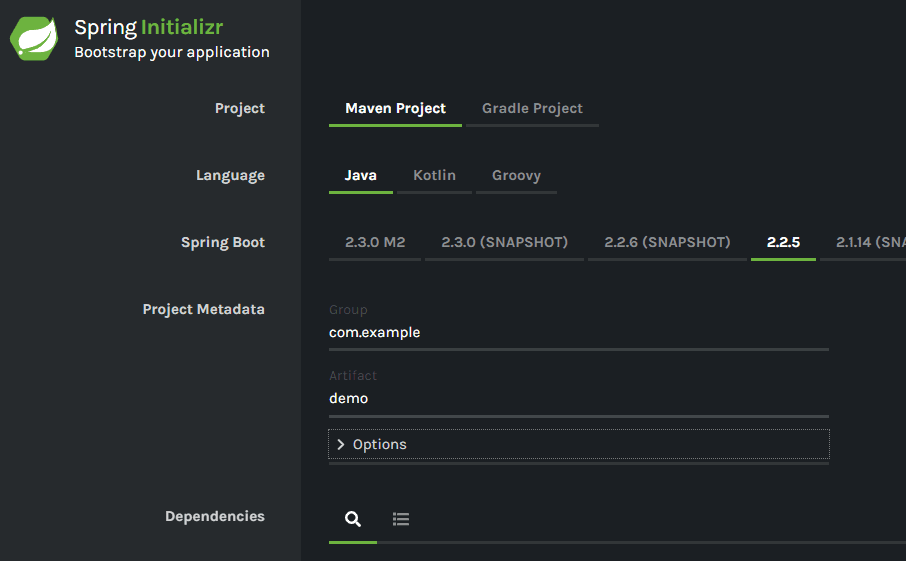Click the Options chevron arrow
906x561 pixels.
[341, 444]
